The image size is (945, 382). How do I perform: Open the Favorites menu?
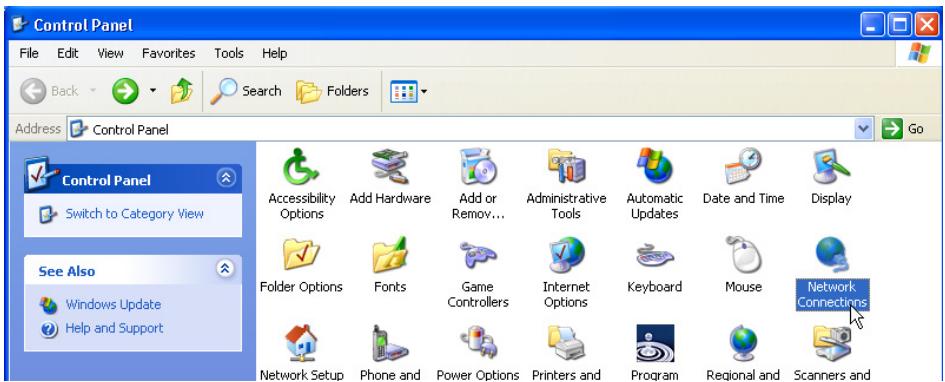[x=169, y=54]
